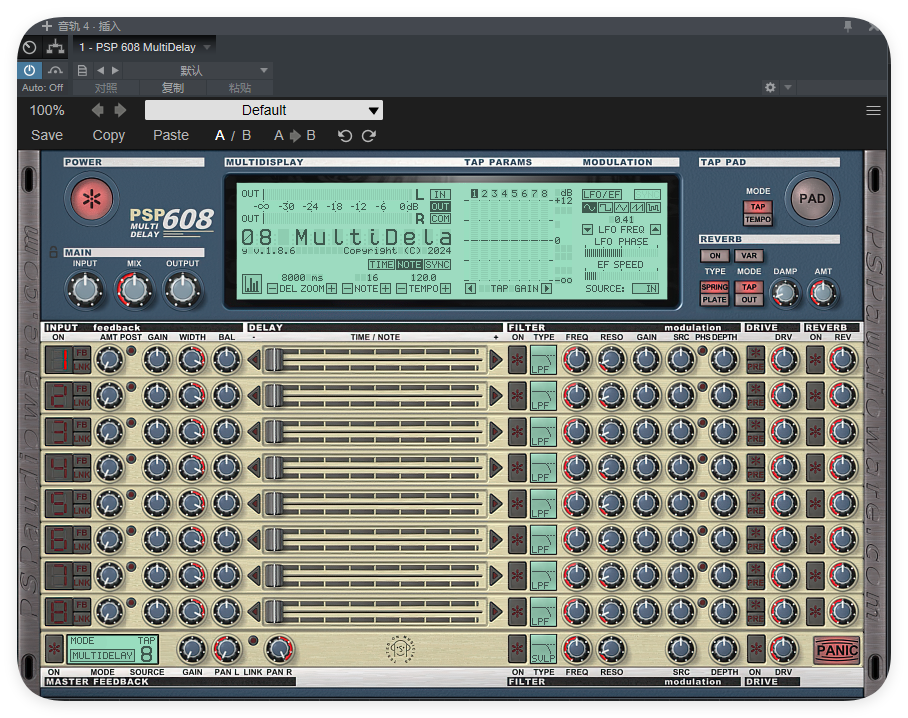Open the PSP 608 MultiDelay plugin selector

point(145,47)
